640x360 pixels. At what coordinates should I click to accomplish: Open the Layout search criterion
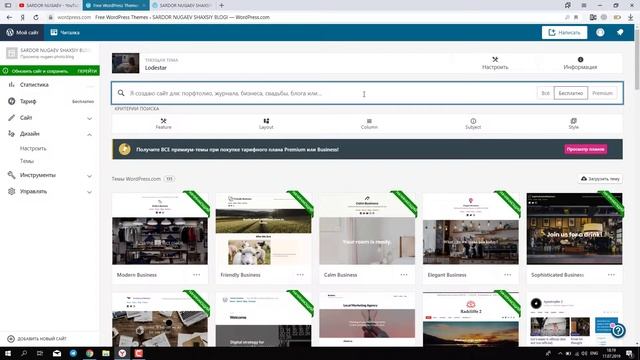tap(266, 124)
